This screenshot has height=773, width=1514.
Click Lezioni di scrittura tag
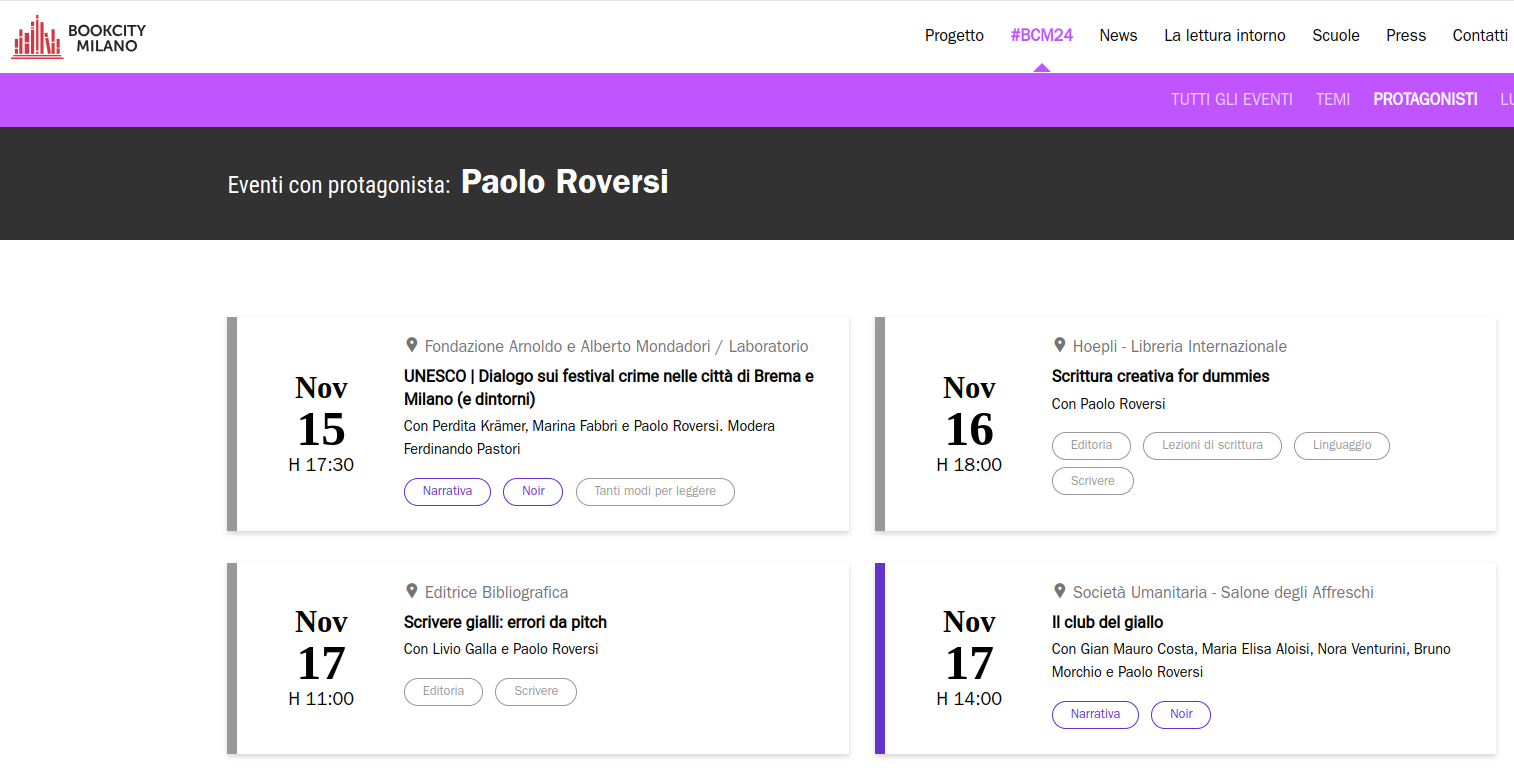click(x=1212, y=446)
